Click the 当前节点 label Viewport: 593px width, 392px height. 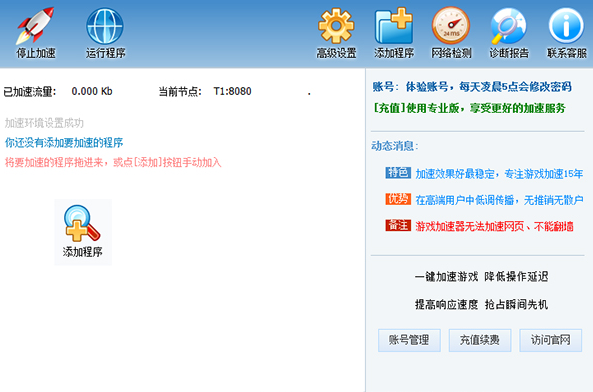[x=180, y=91]
